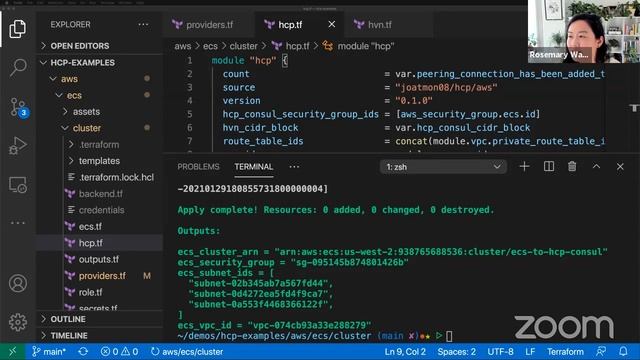
Task: Close the terminal panel
Action: coord(620,167)
